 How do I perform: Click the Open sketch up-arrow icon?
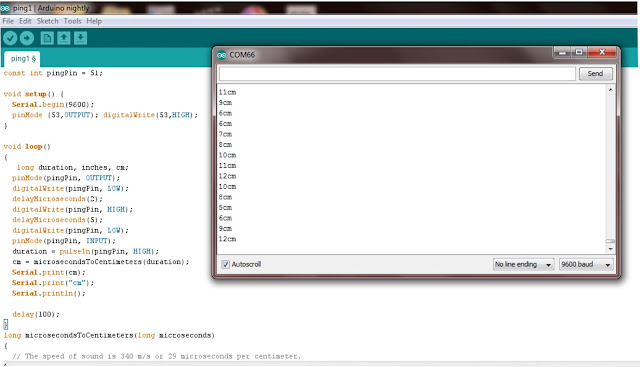pos(64,38)
